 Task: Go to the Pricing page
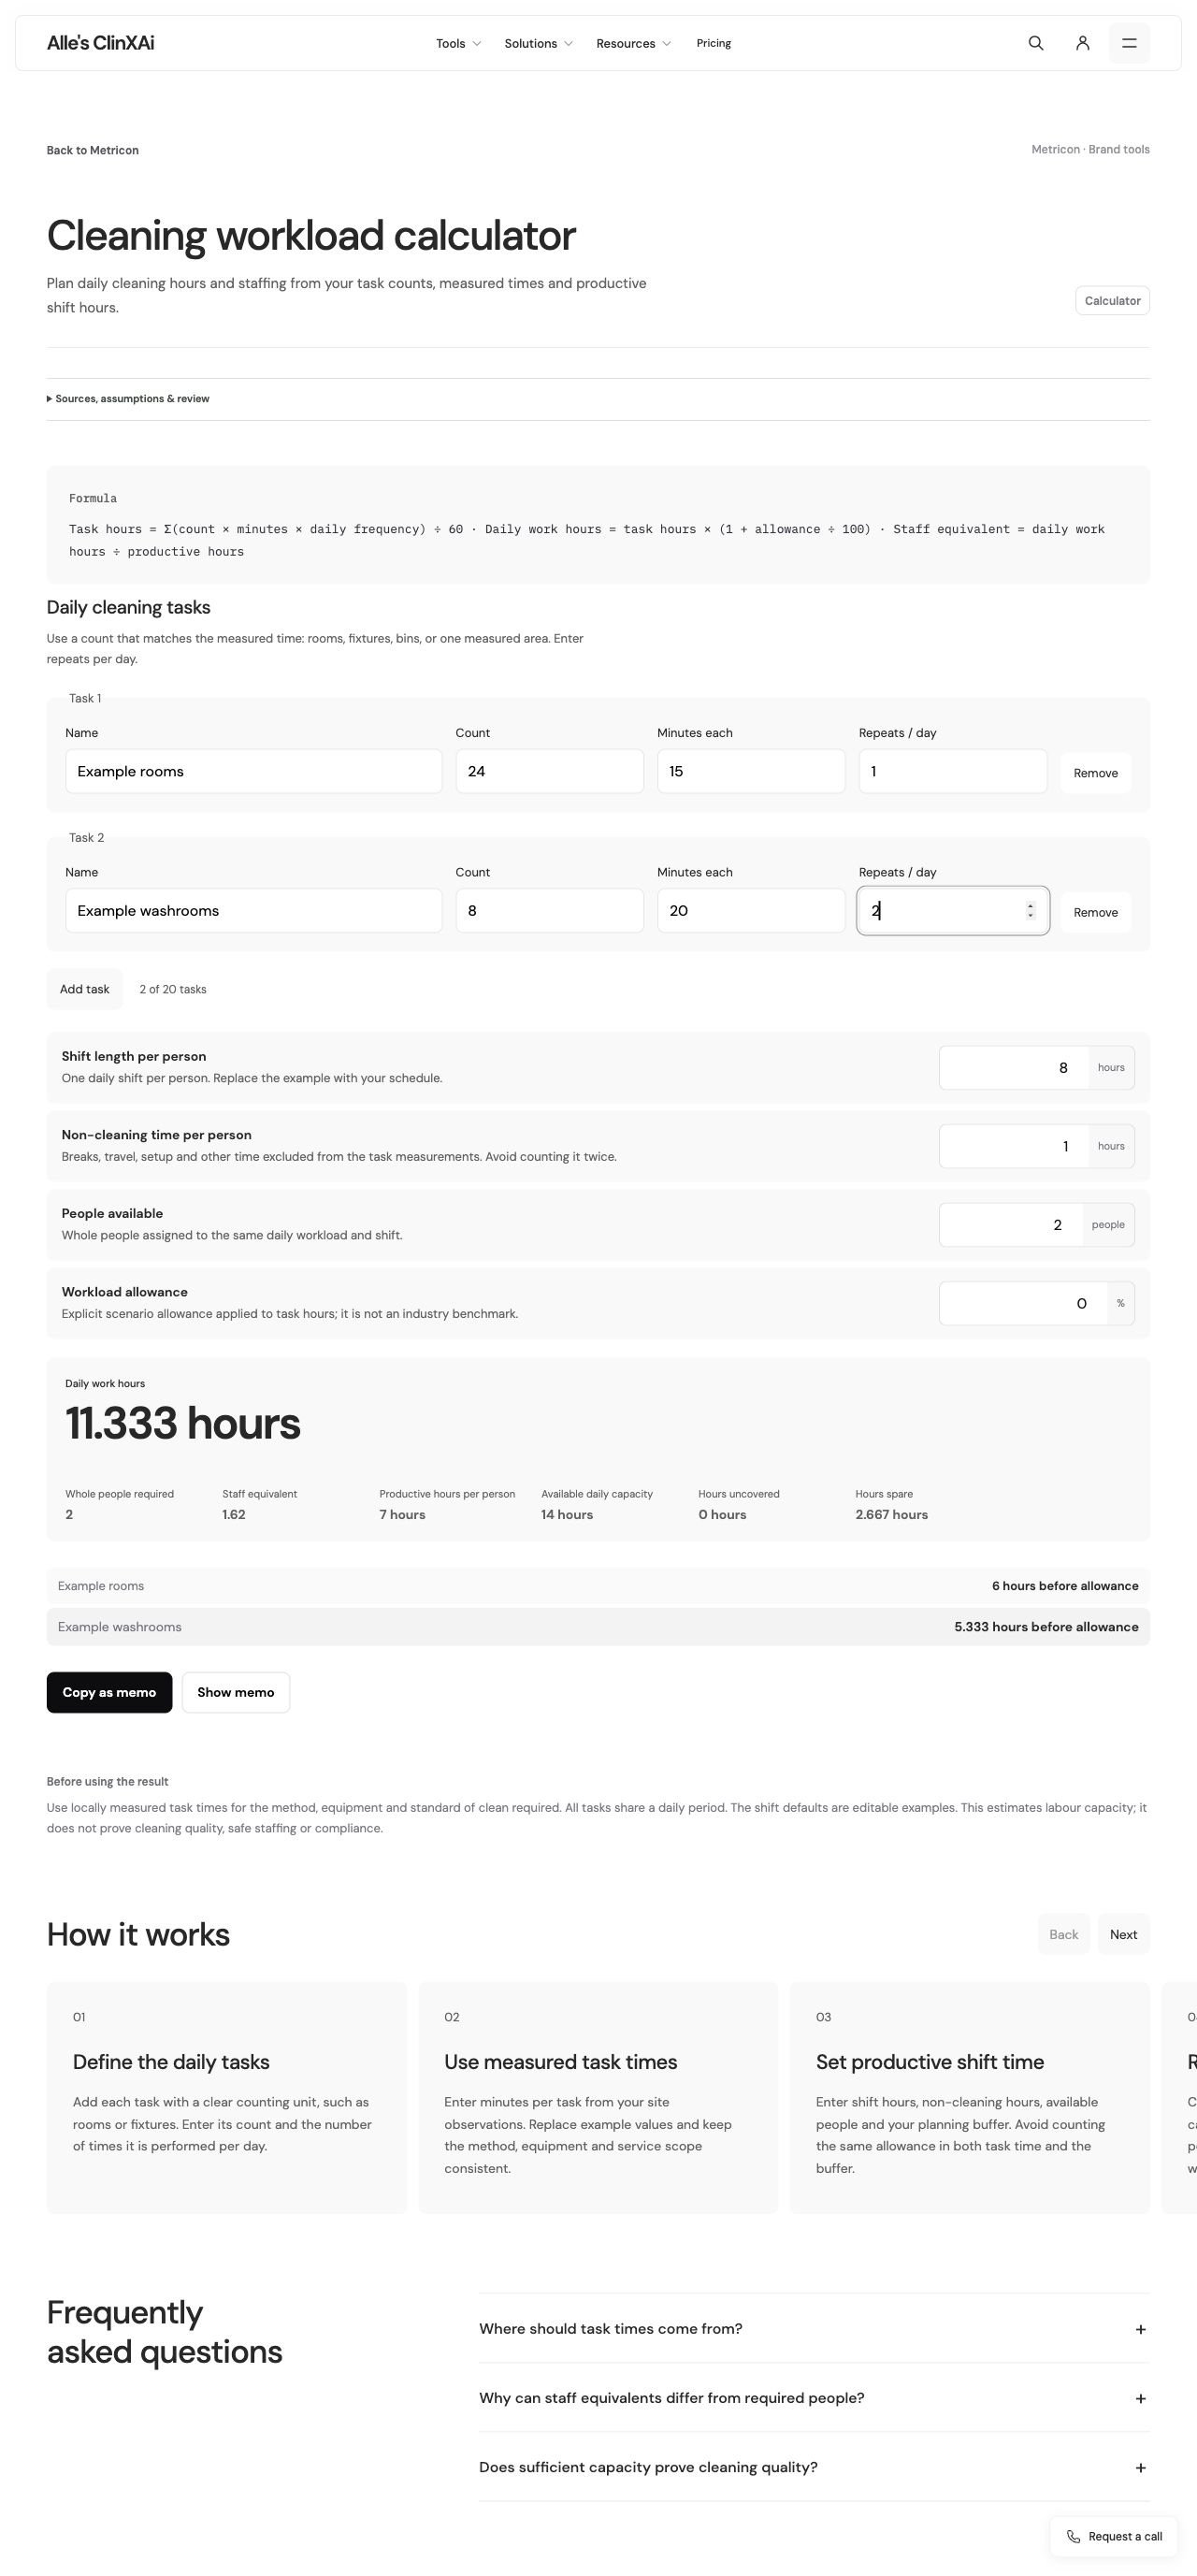pyautogui.click(x=713, y=43)
